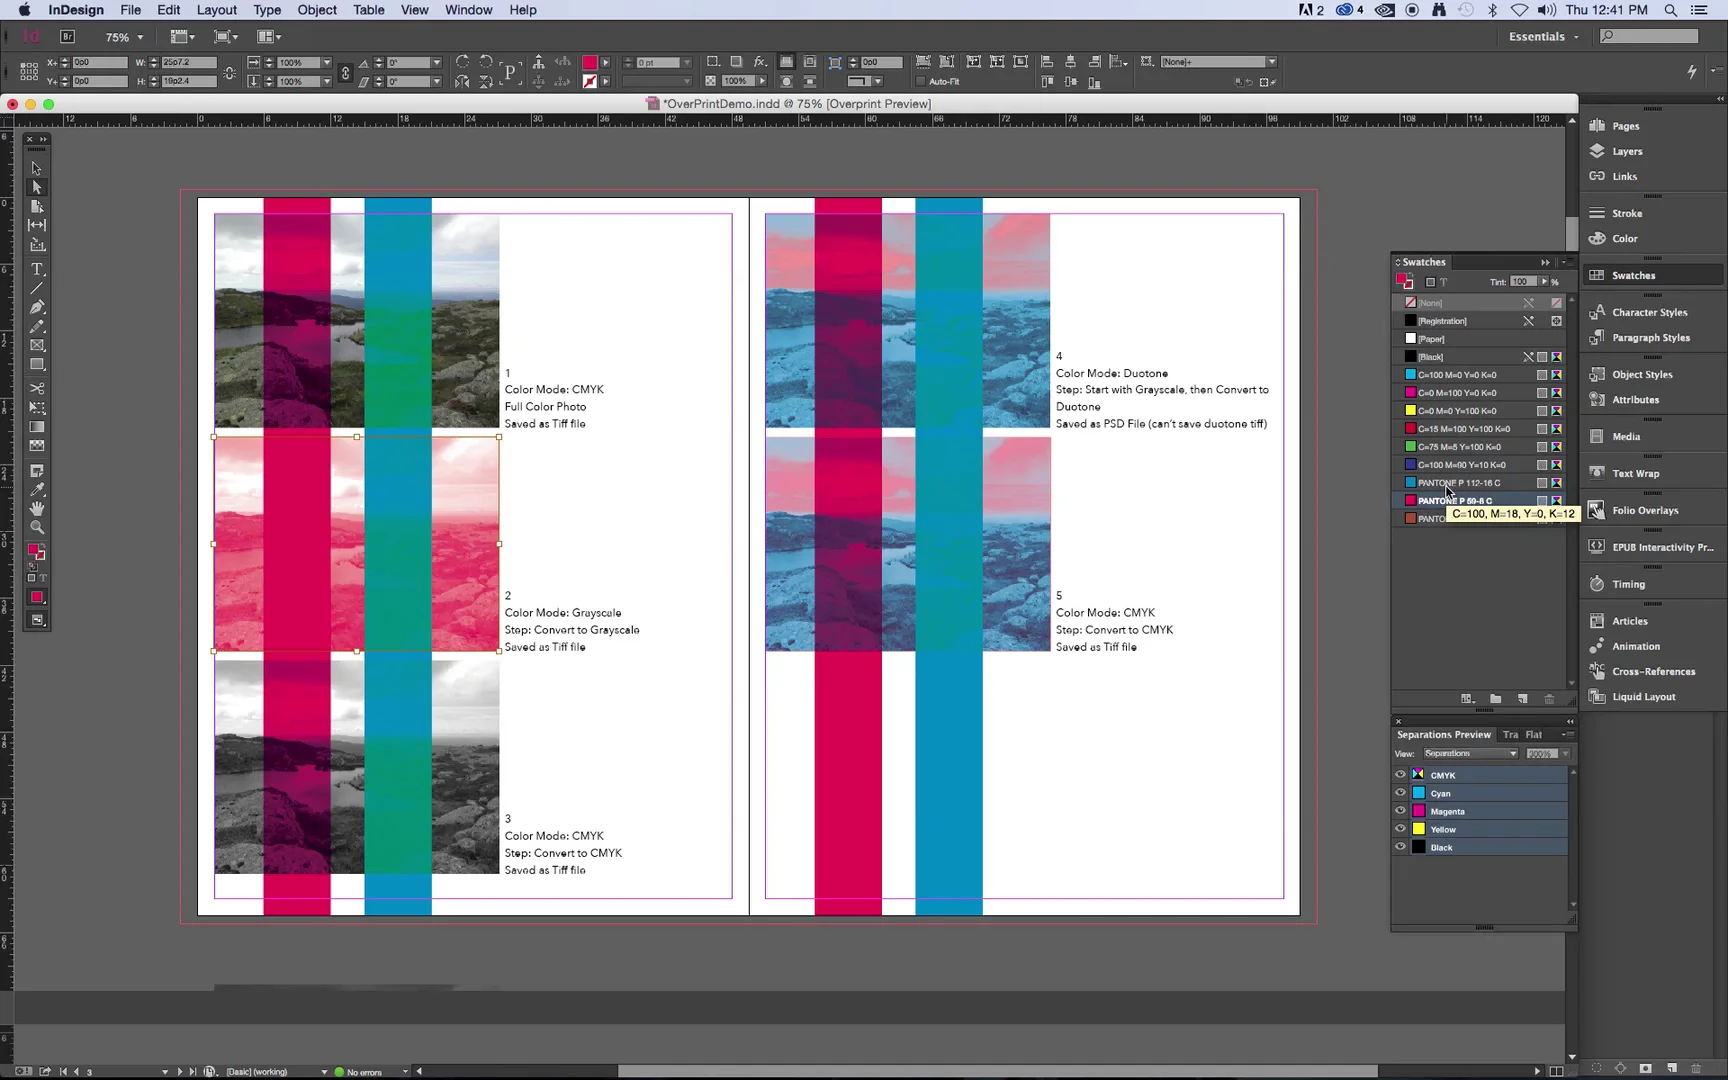
Task: Open the Swatches entry in the panel dock
Action: point(1652,275)
